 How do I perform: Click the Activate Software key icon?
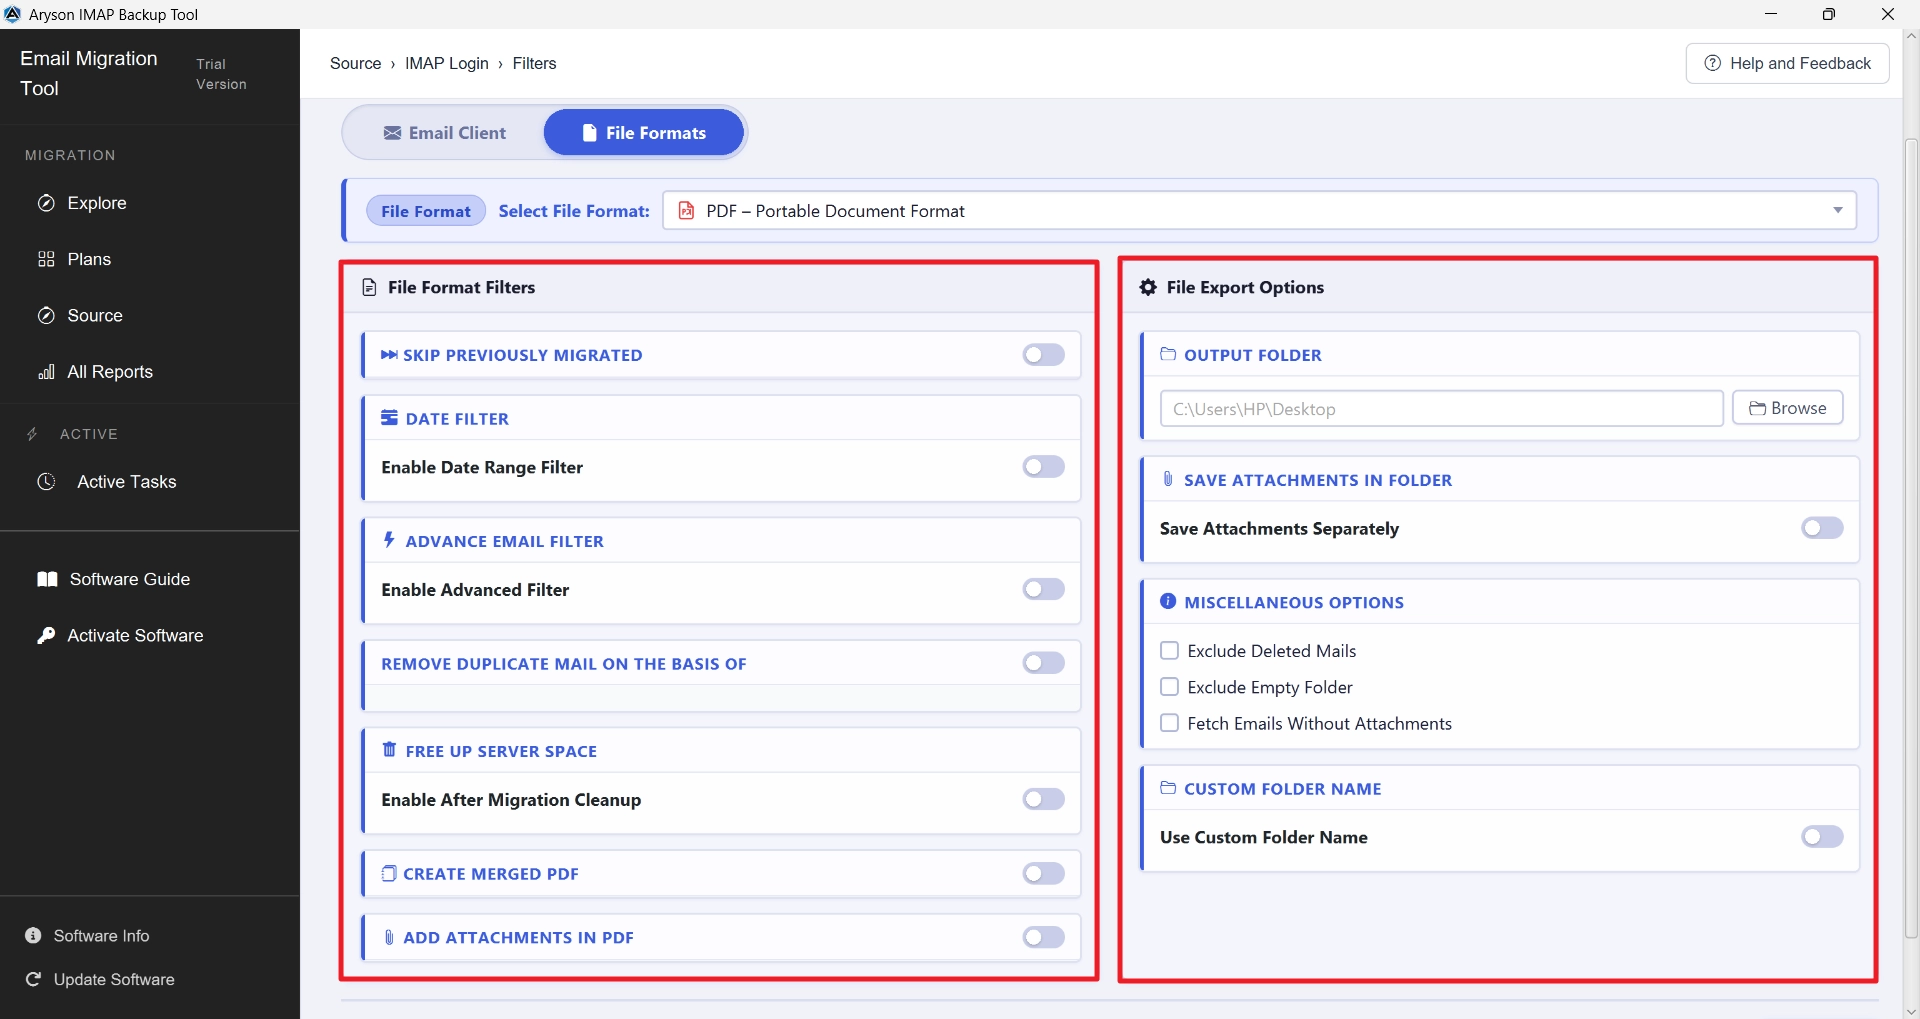click(46, 636)
